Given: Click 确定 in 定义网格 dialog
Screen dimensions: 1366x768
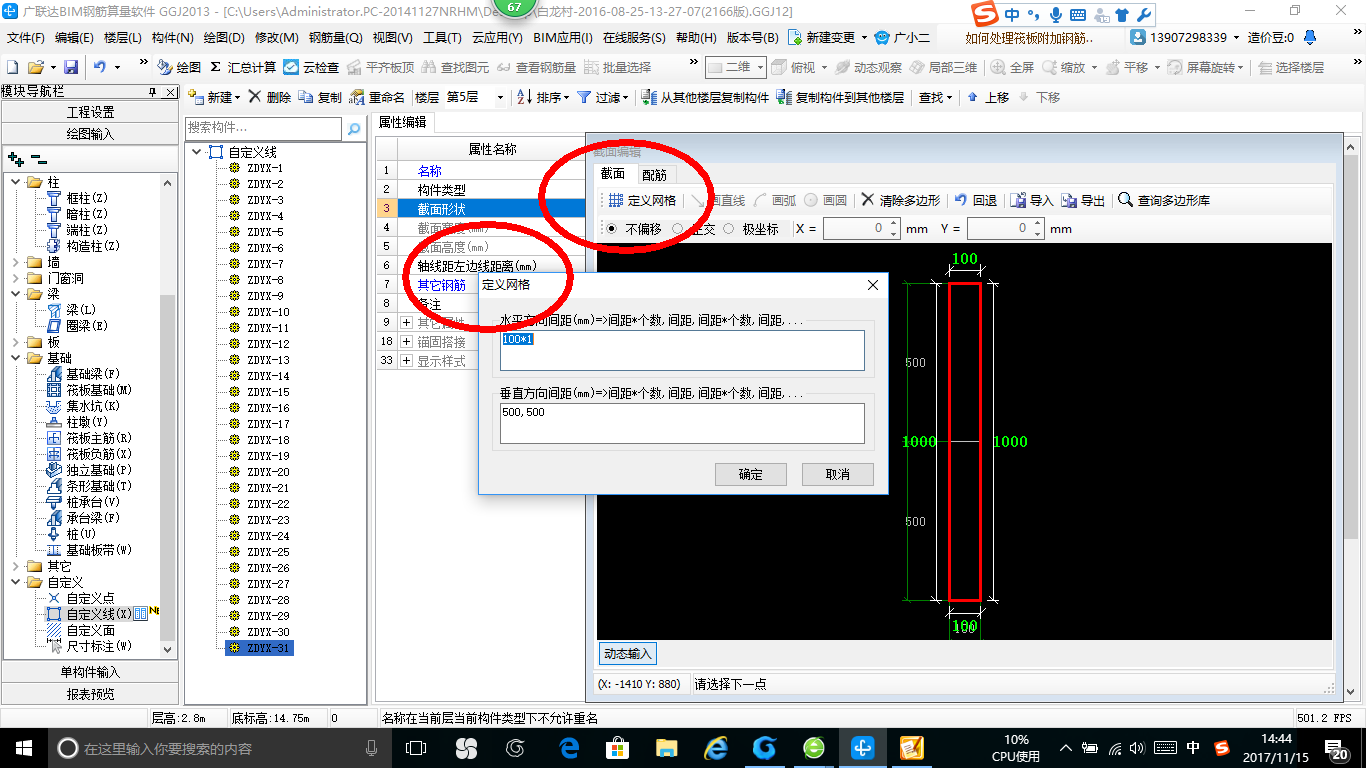Looking at the screenshot, I should [750, 474].
